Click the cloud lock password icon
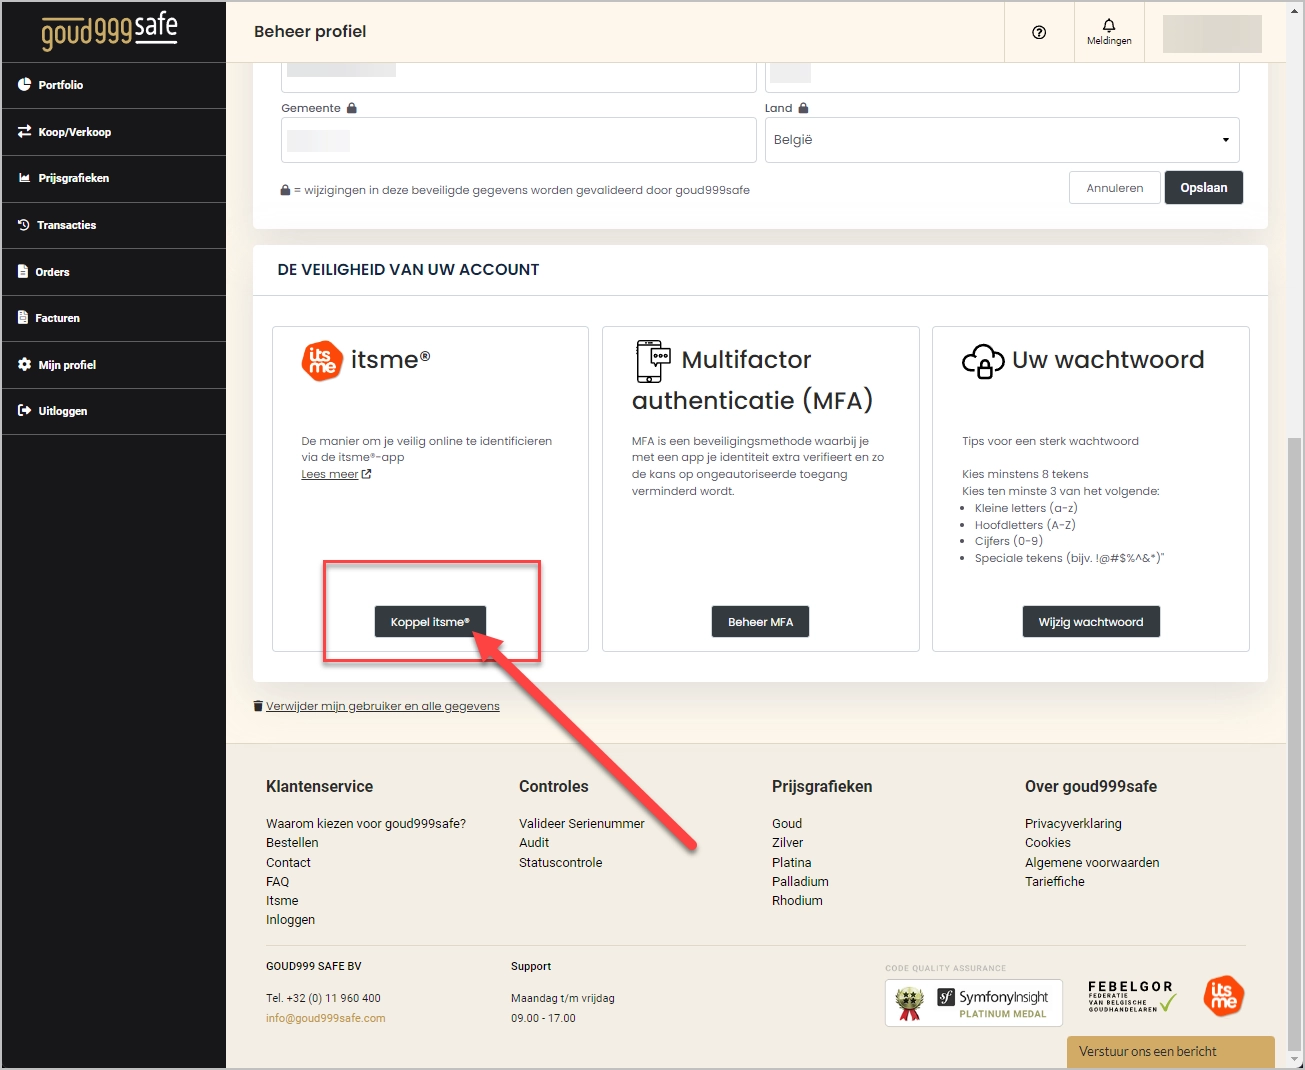The image size is (1305, 1070). tap(983, 361)
